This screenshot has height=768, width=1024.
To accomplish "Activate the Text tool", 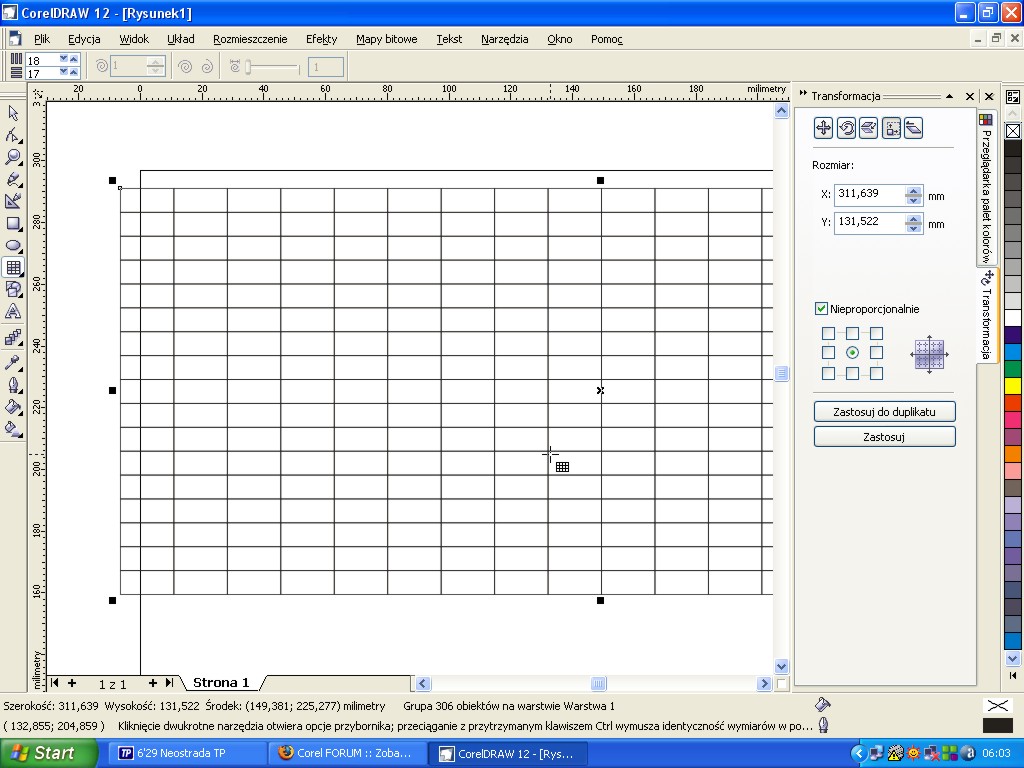I will 14,312.
